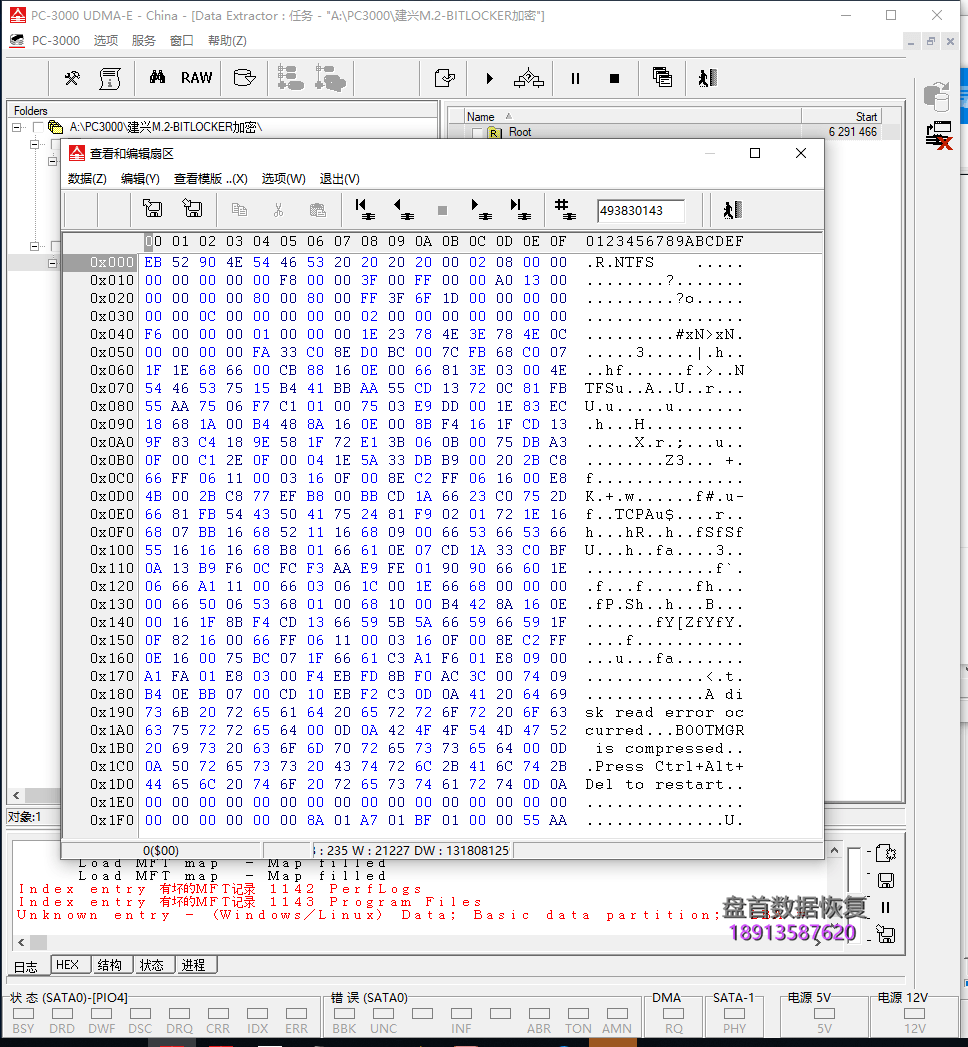
Task: Open the 服务 menu in main window
Action: tap(144, 41)
